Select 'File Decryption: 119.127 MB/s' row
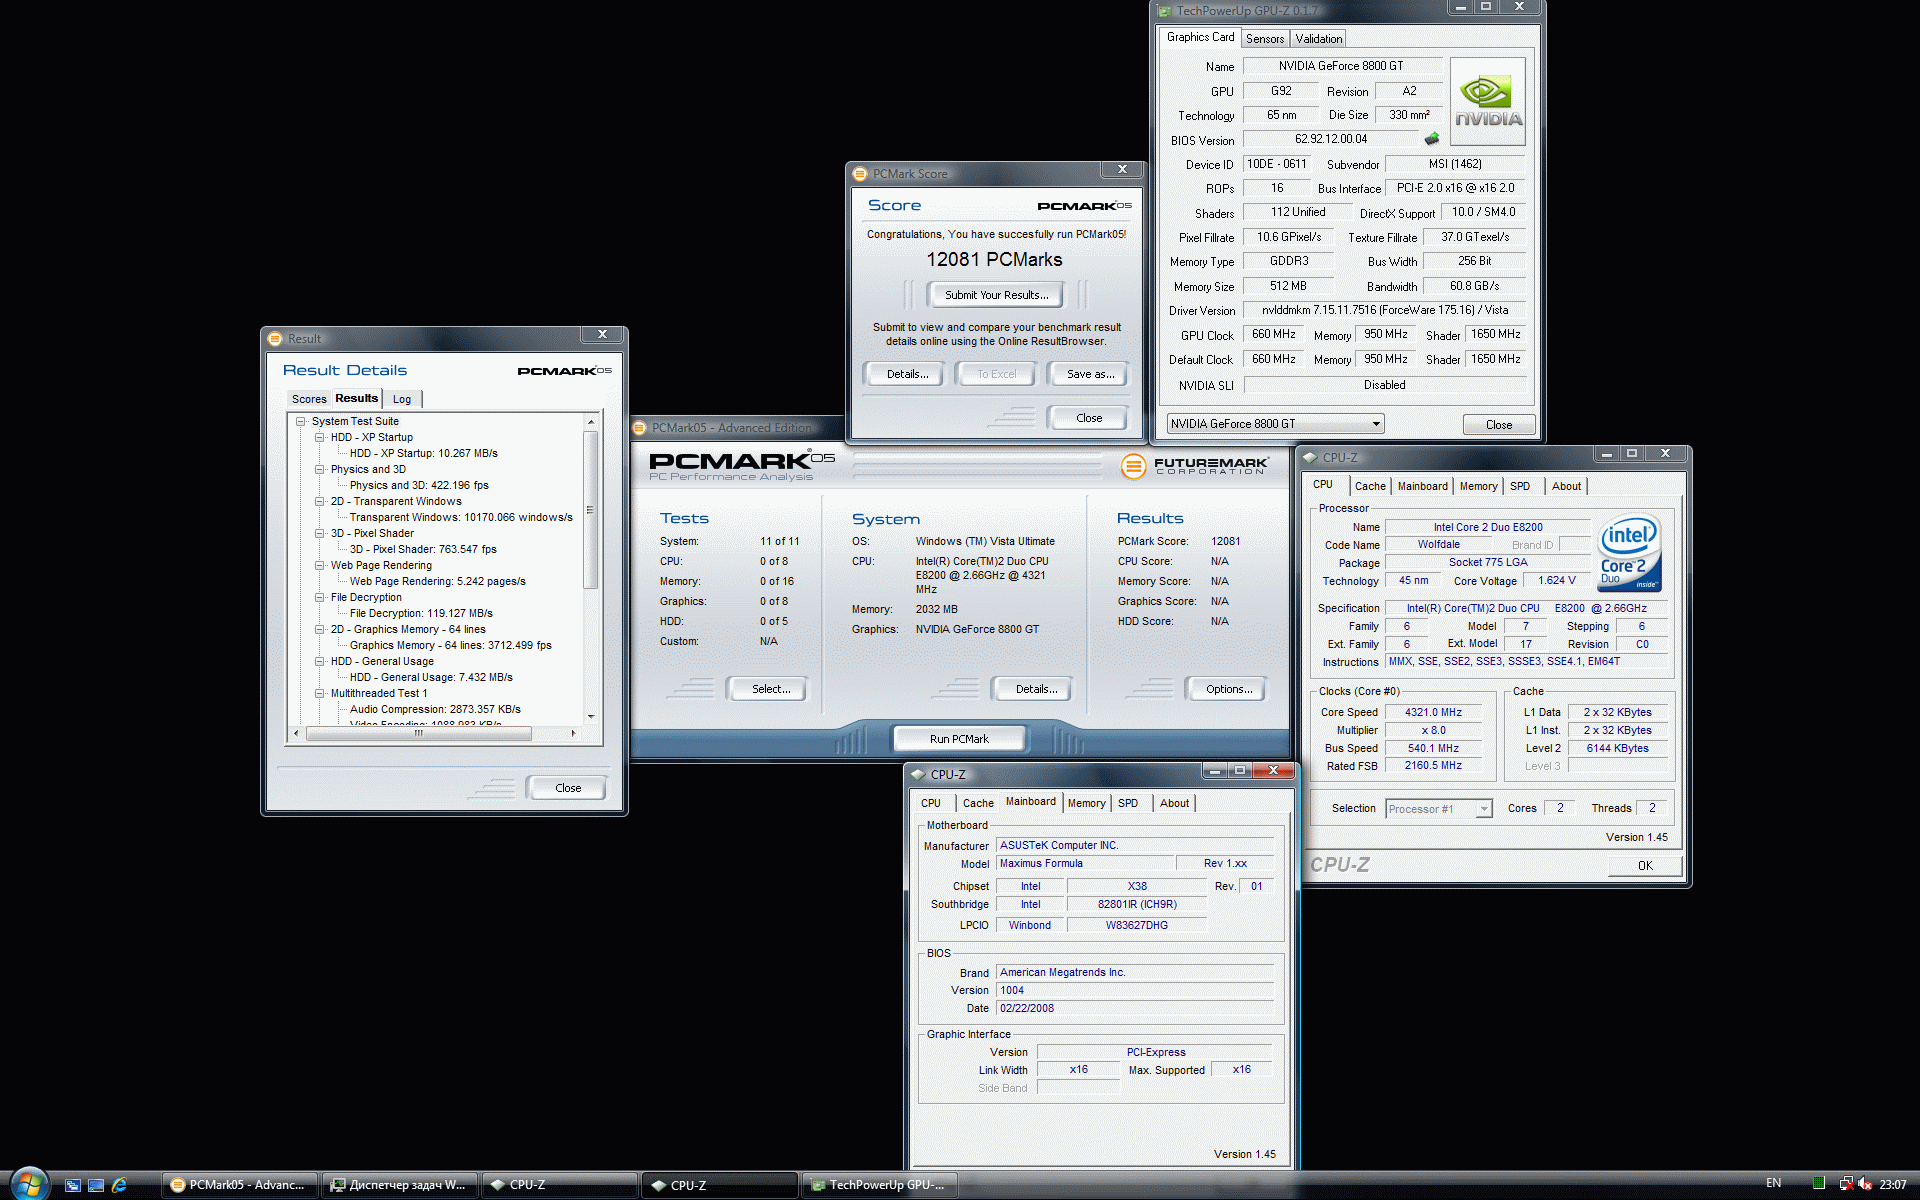Image resolution: width=1920 pixels, height=1200 pixels. point(421,614)
